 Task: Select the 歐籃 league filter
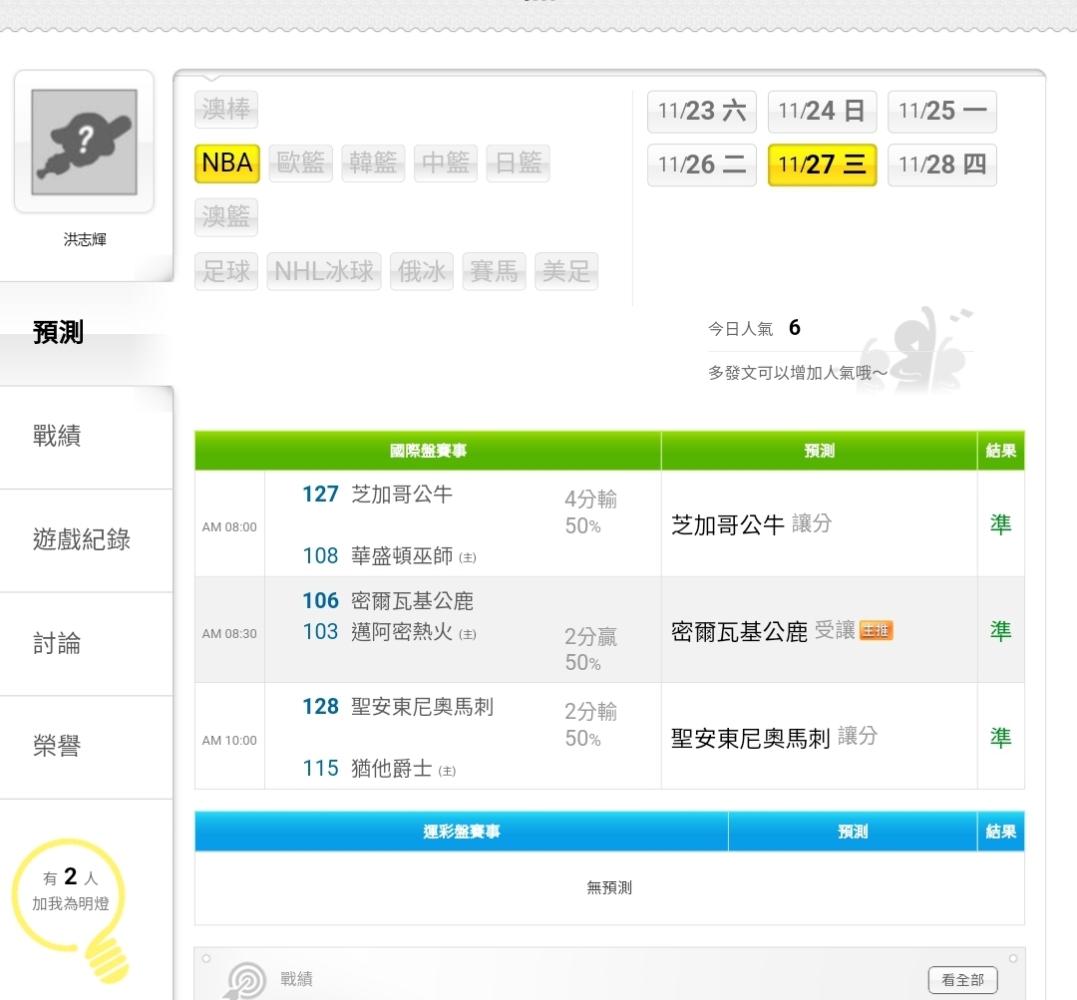tap(301, 163)
